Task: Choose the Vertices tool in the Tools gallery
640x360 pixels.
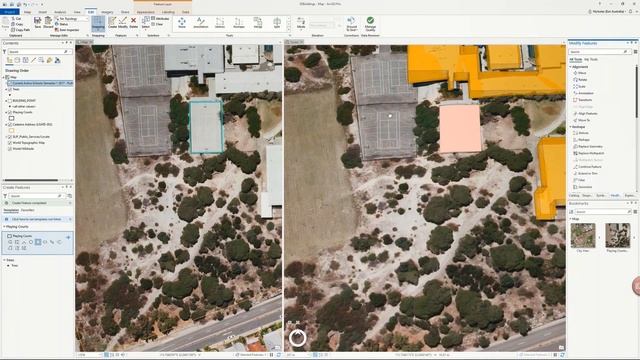Action: click(x=220, y=23)
